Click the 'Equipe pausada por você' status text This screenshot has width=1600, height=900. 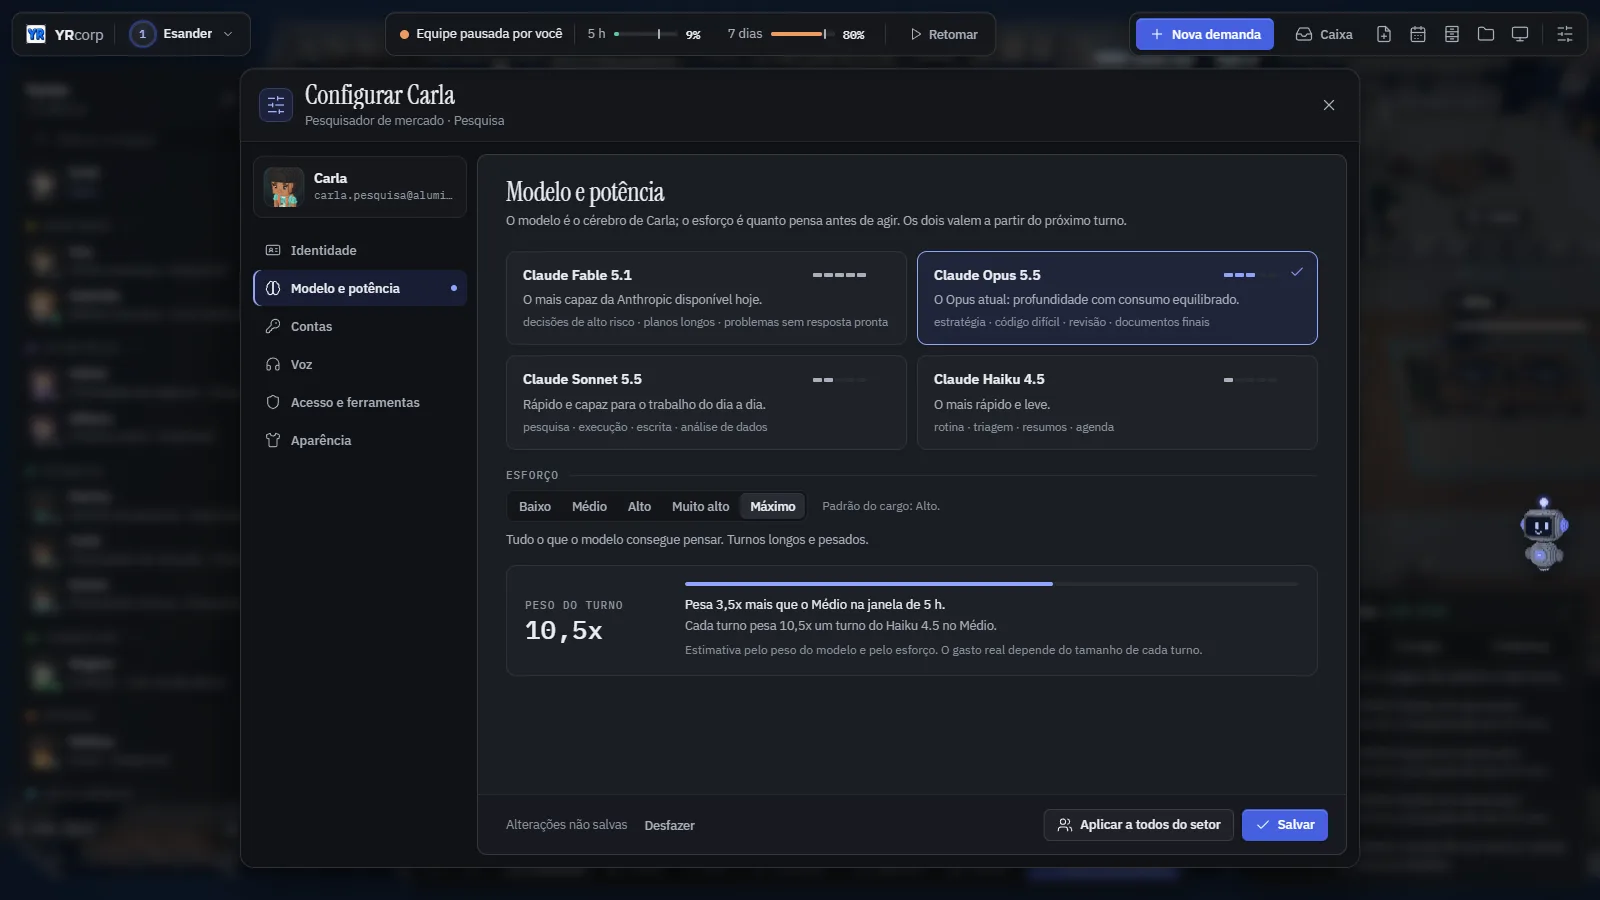(x=489, y=34)
